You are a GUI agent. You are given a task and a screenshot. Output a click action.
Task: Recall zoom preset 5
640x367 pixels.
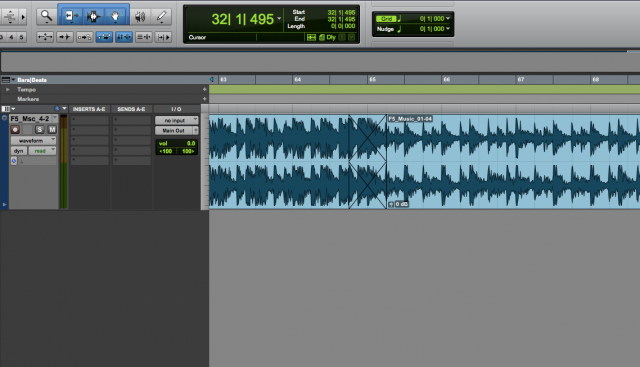(21, 37)
